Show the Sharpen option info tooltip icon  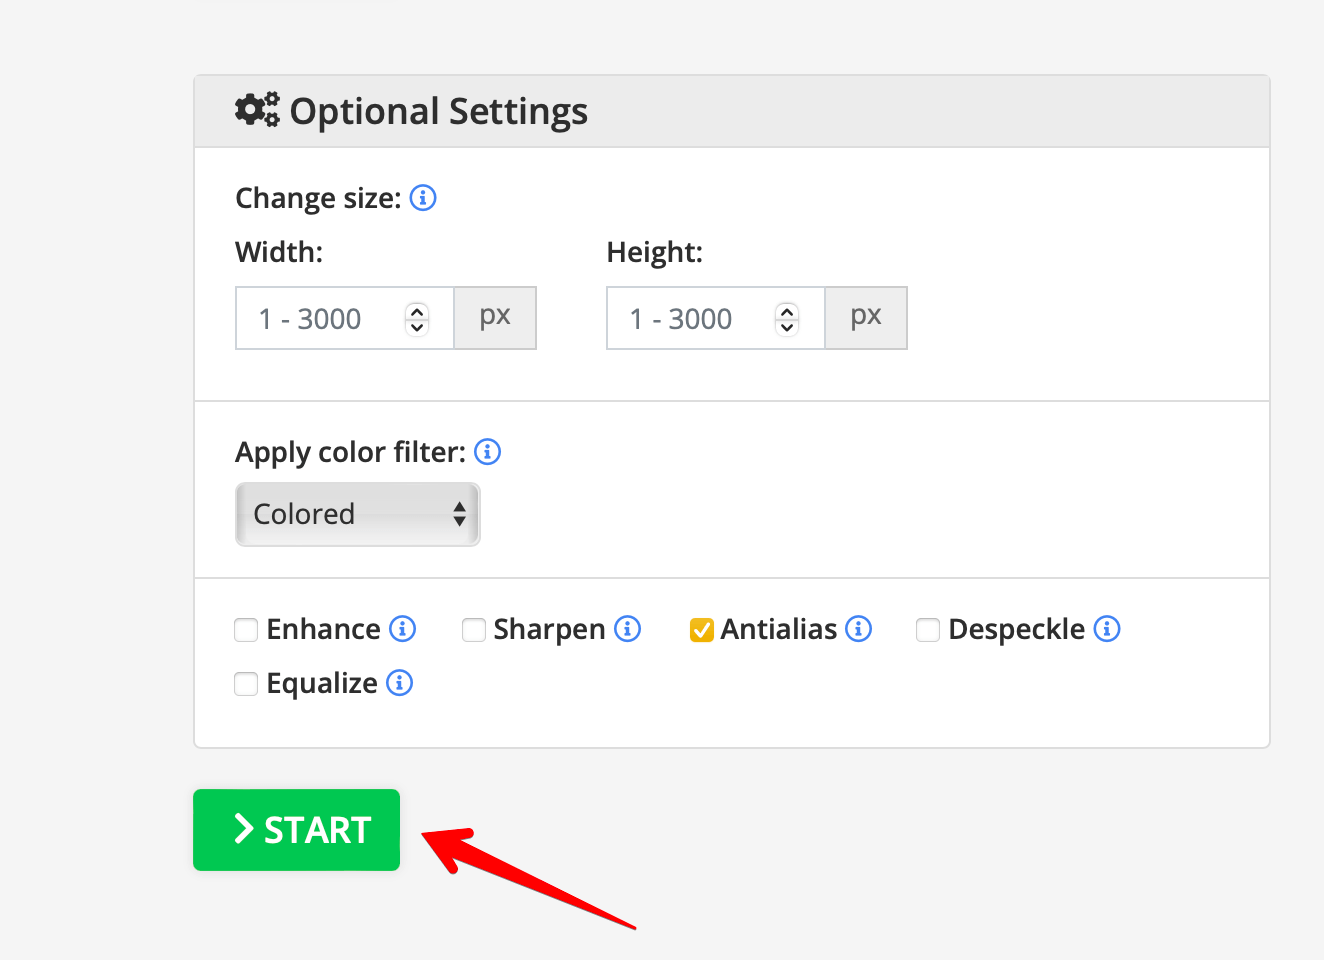click(x=627, y=629)
